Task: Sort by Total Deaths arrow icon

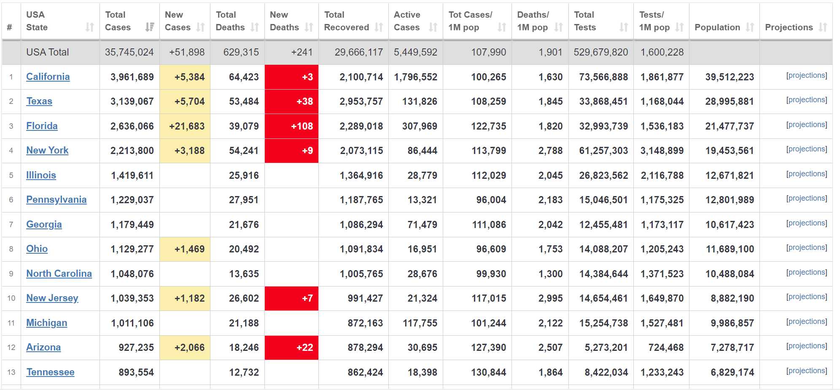Action: (x=255, y=27)
